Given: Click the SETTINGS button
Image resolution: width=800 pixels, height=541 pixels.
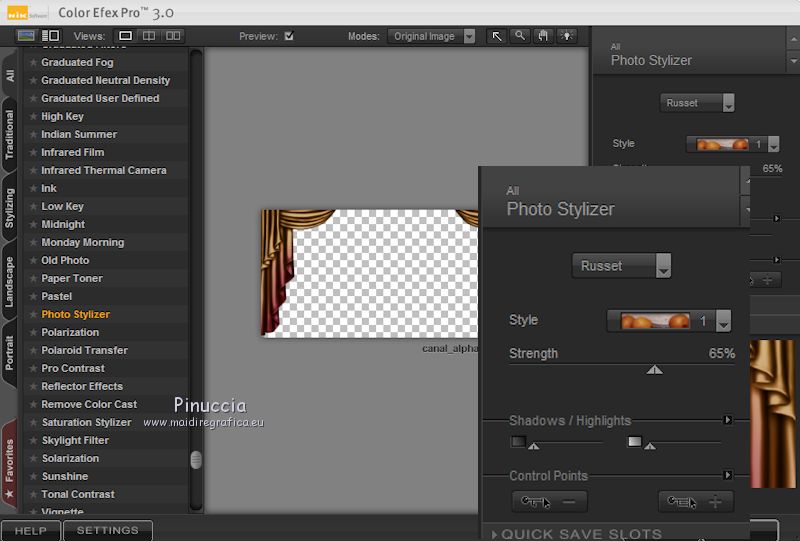Looking at the screenshot, I should tap(108, 531).
